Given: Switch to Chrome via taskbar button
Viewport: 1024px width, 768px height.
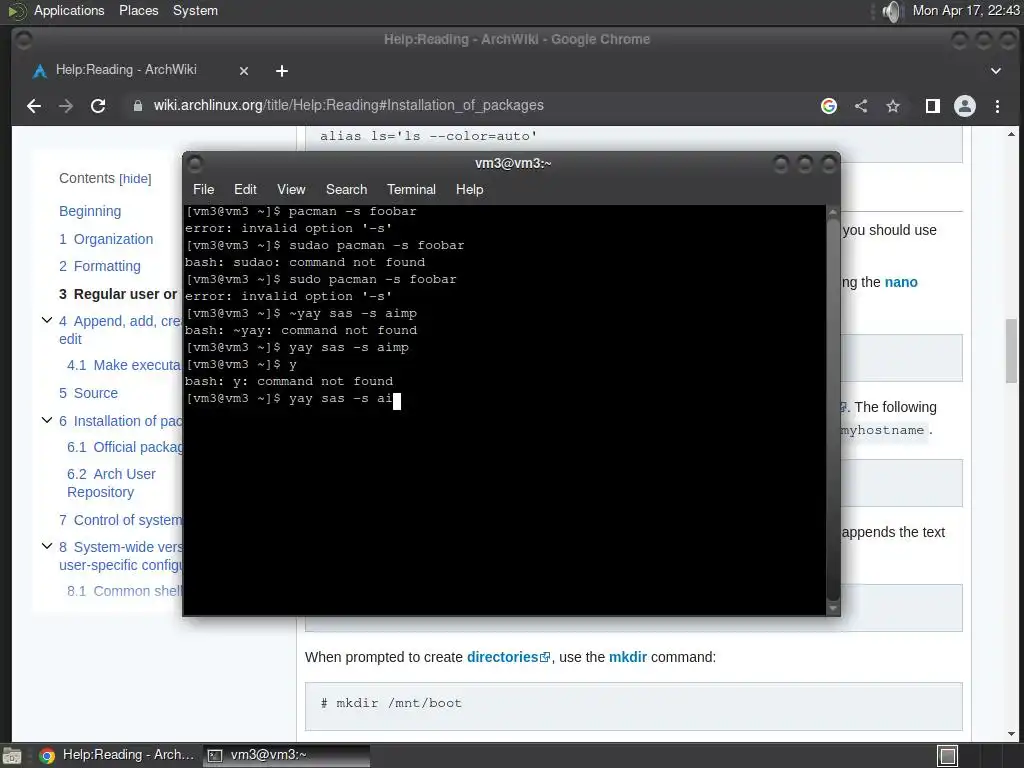Looking at the screenshot, I should (118, 756).
